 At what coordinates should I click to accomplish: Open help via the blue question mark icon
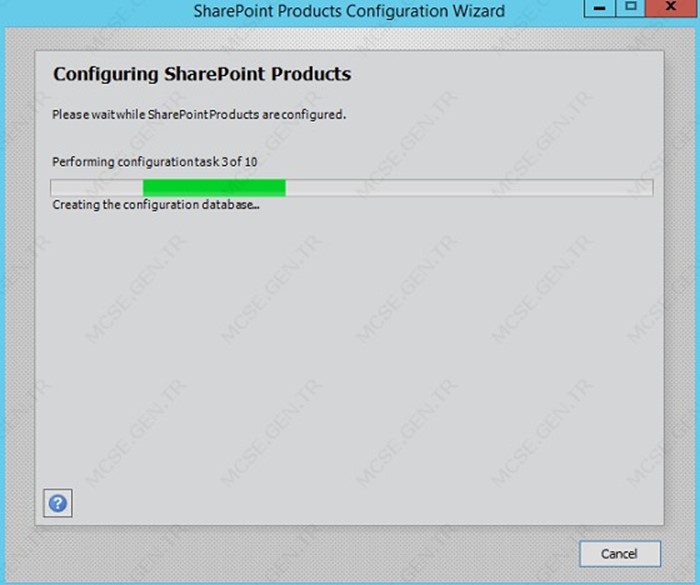58,503
